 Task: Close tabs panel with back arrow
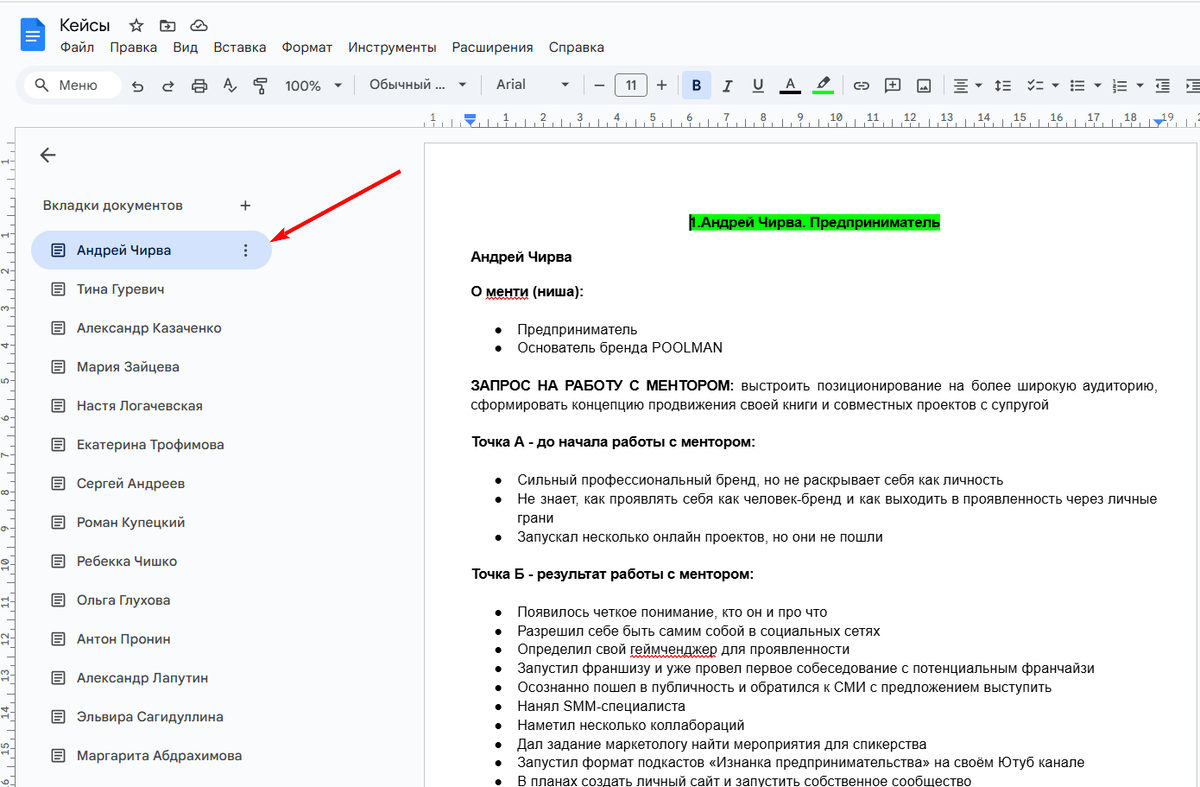pyautogui.click(x=48, y=155)
